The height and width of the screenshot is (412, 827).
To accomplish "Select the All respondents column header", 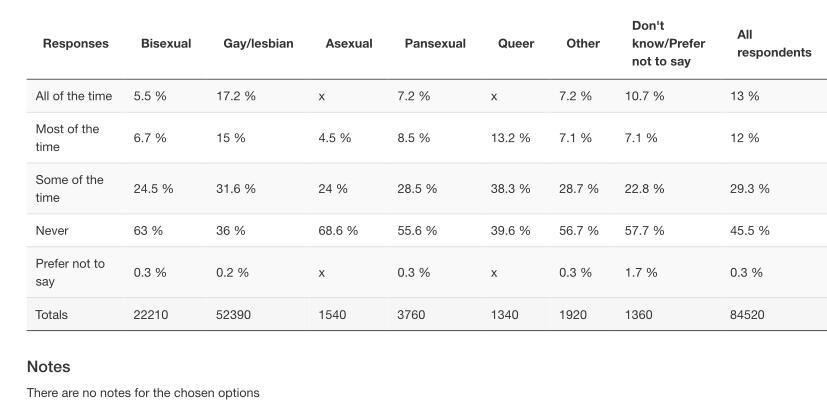I will click(x=773, y=43).
